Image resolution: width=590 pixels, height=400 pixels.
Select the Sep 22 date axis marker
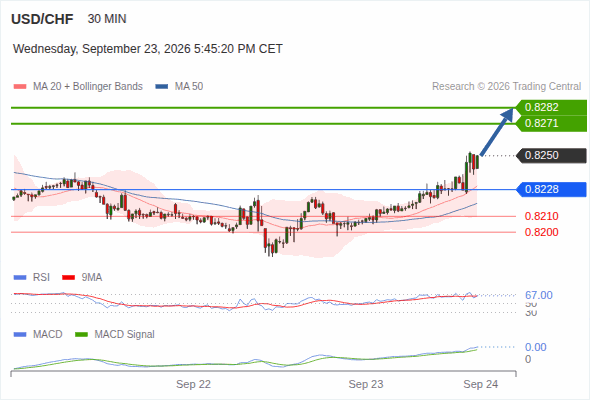(193, 384)
